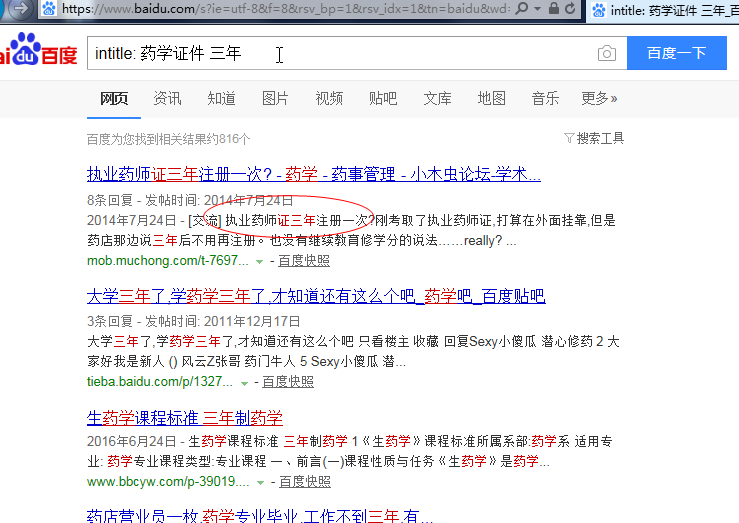Click tieba.baidu.com result URL
Image resolution: width=739 pixels, height=523 pixels.
[160, 381]
